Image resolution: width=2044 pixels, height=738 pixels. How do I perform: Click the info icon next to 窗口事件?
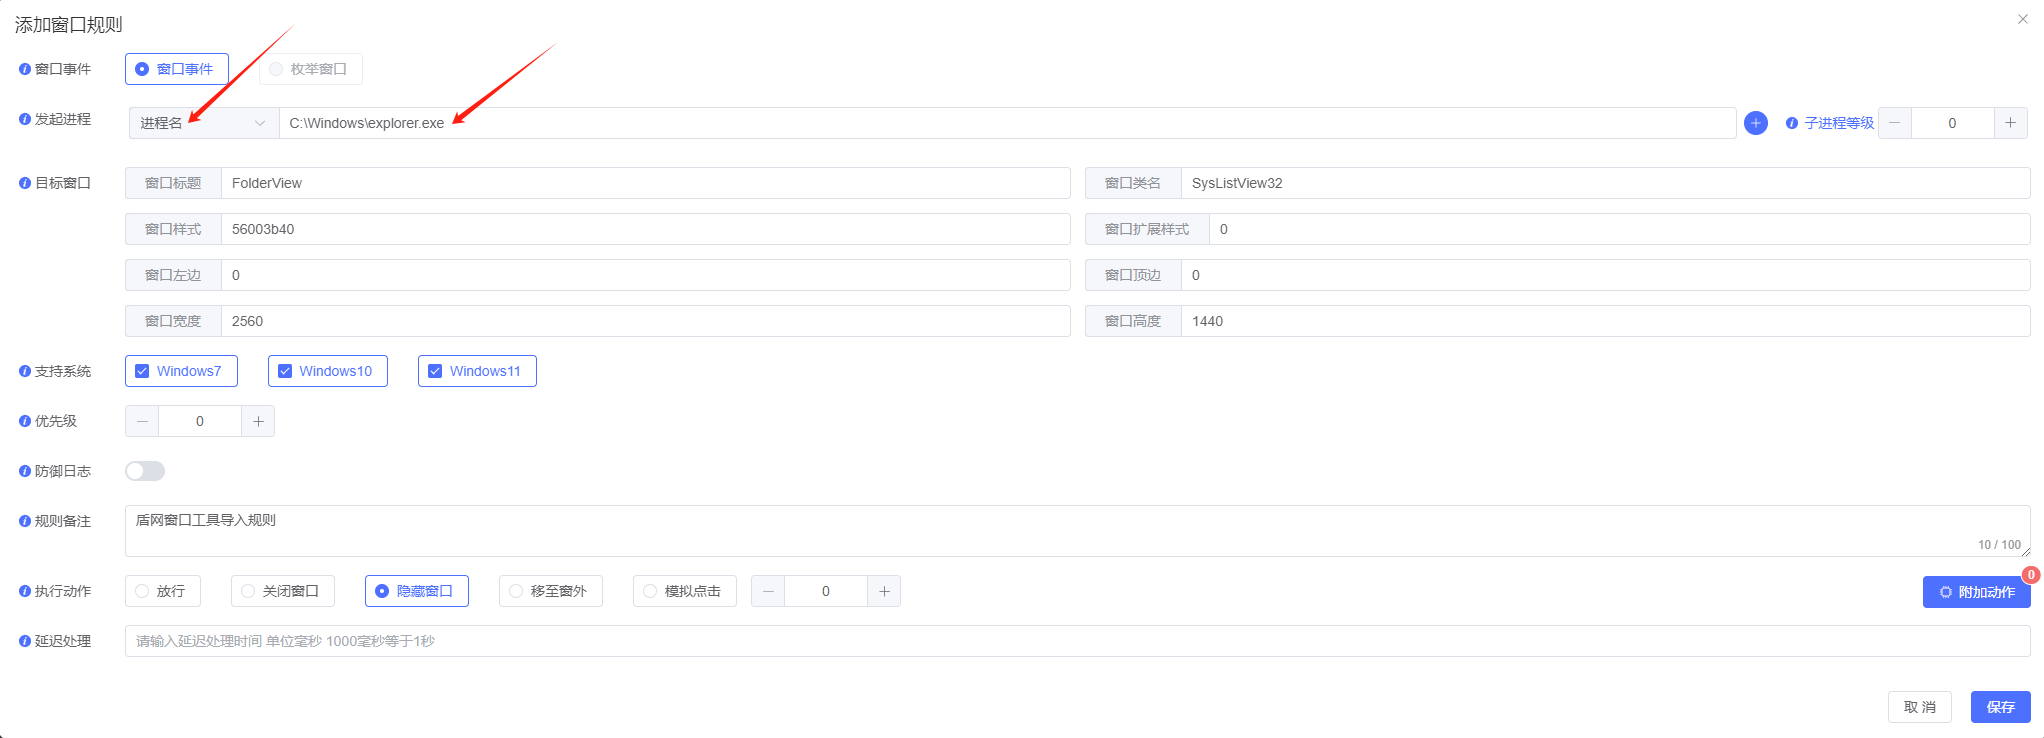click(x=24, y=69)
